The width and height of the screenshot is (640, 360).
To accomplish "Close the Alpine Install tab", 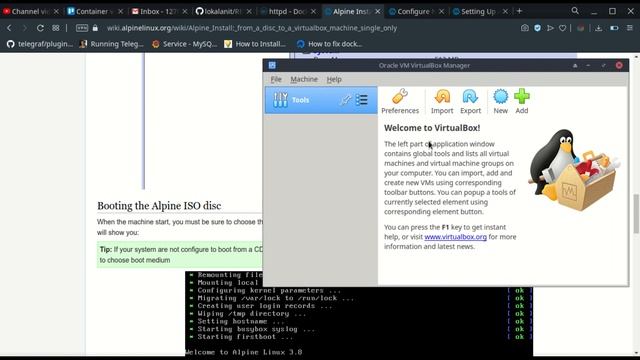I will 378,11.
